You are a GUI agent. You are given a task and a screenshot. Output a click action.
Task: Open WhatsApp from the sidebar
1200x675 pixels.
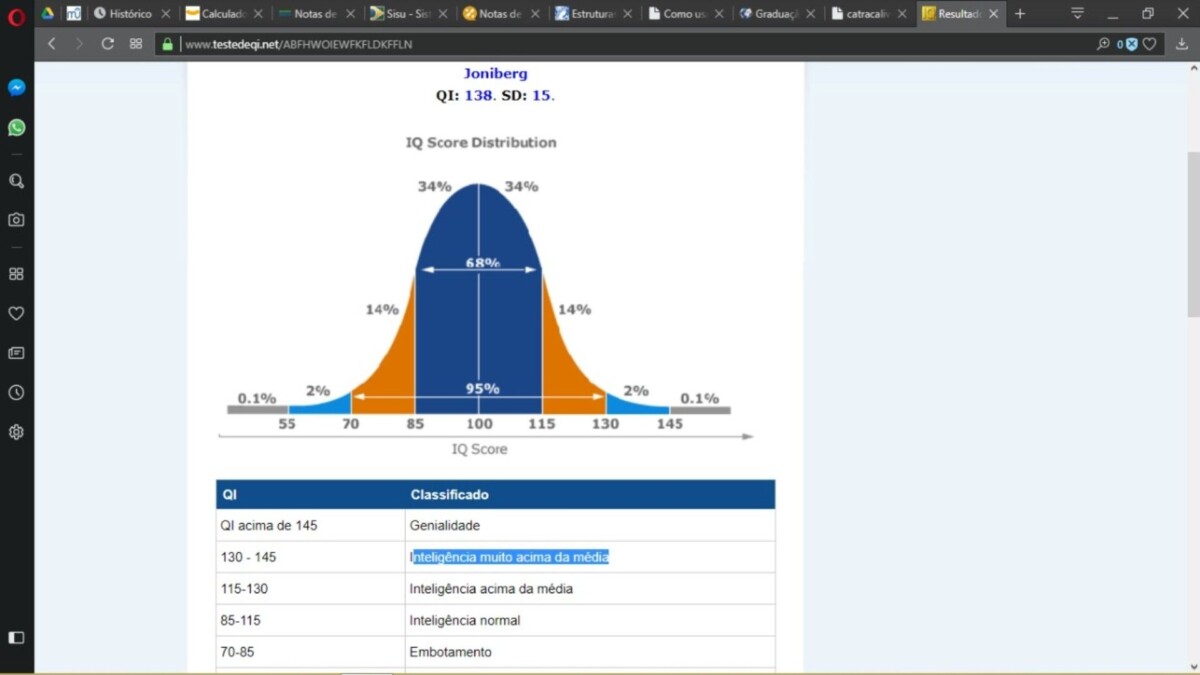point(16,127)
